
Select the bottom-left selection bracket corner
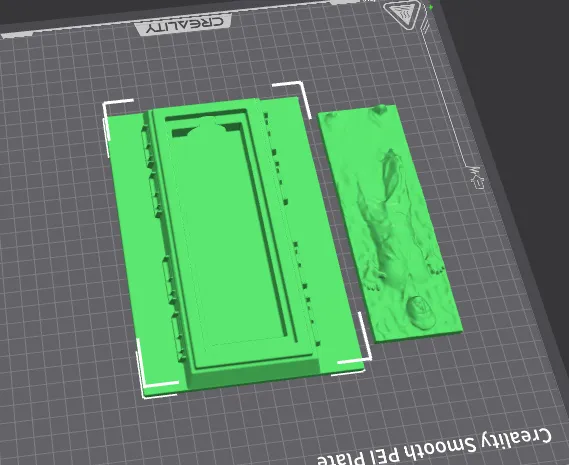point(155,367)
